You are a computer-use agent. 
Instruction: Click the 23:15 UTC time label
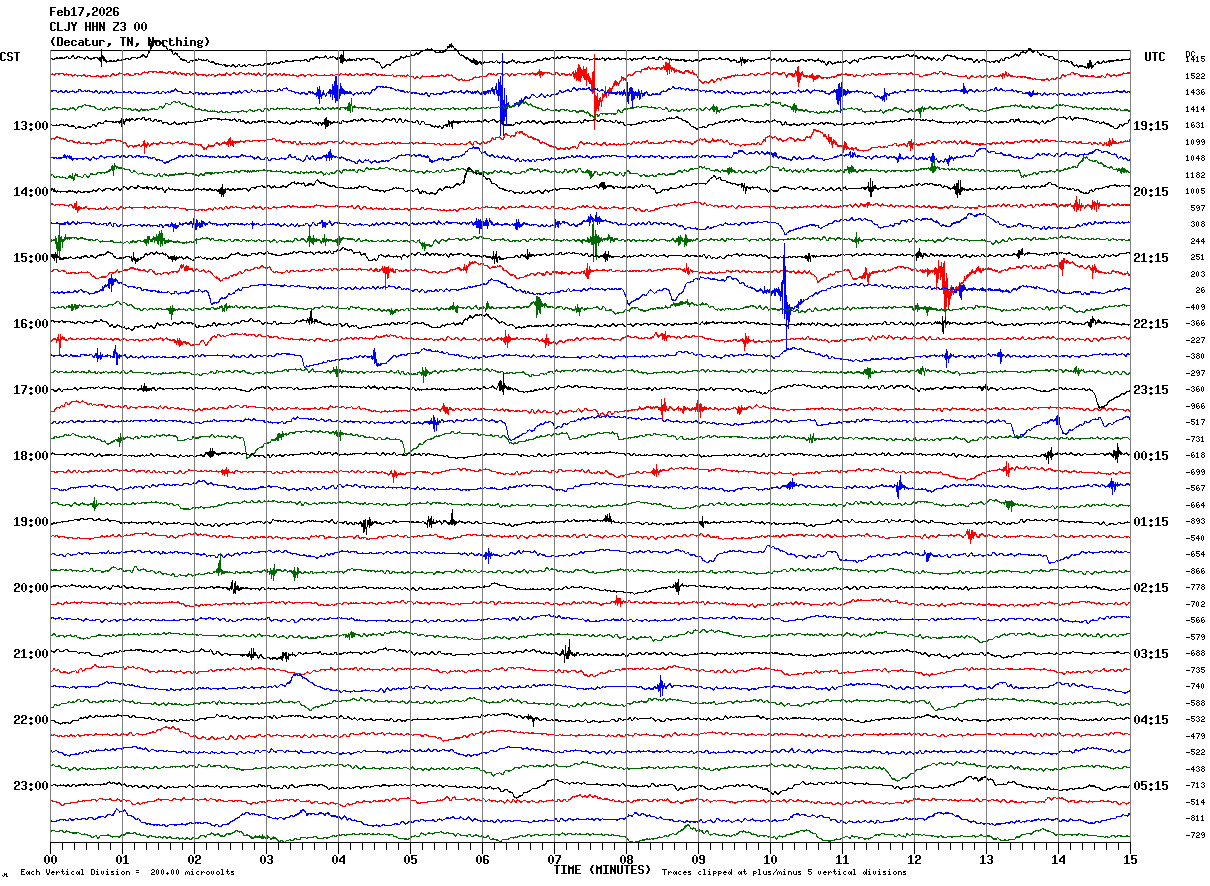pos(1151,390)
